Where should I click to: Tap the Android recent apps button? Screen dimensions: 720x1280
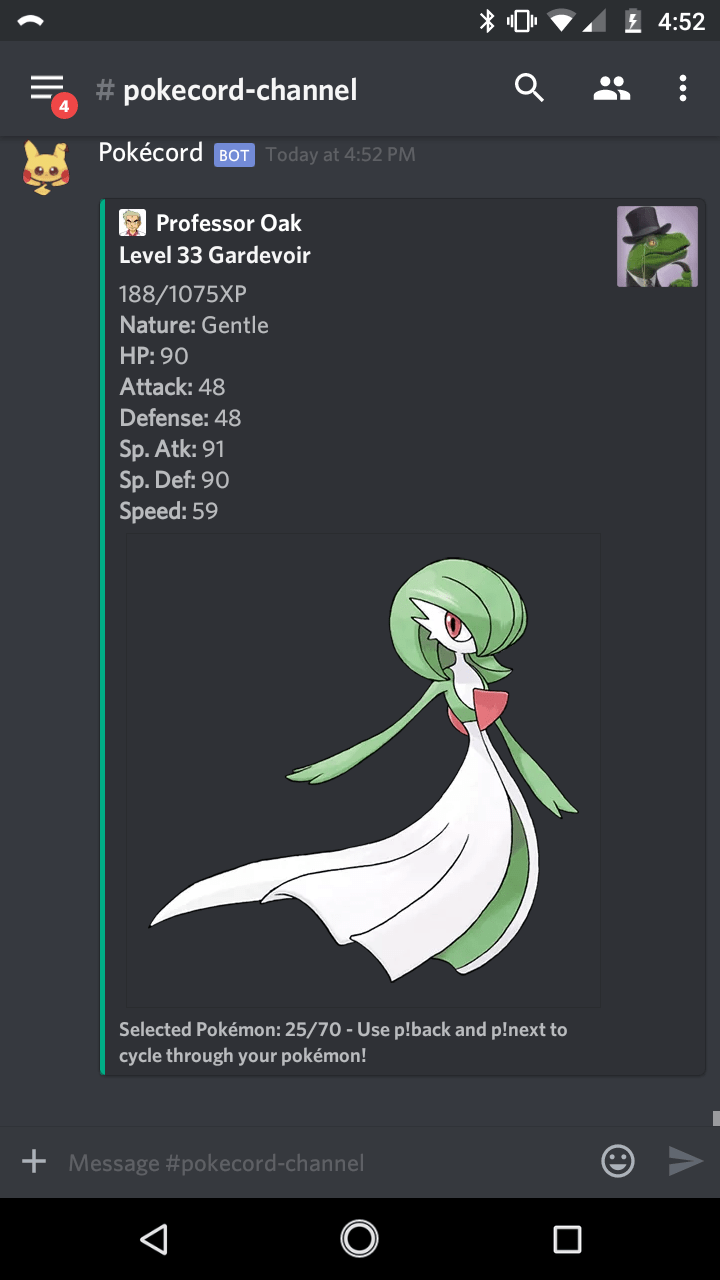(x=567, y=1240)
